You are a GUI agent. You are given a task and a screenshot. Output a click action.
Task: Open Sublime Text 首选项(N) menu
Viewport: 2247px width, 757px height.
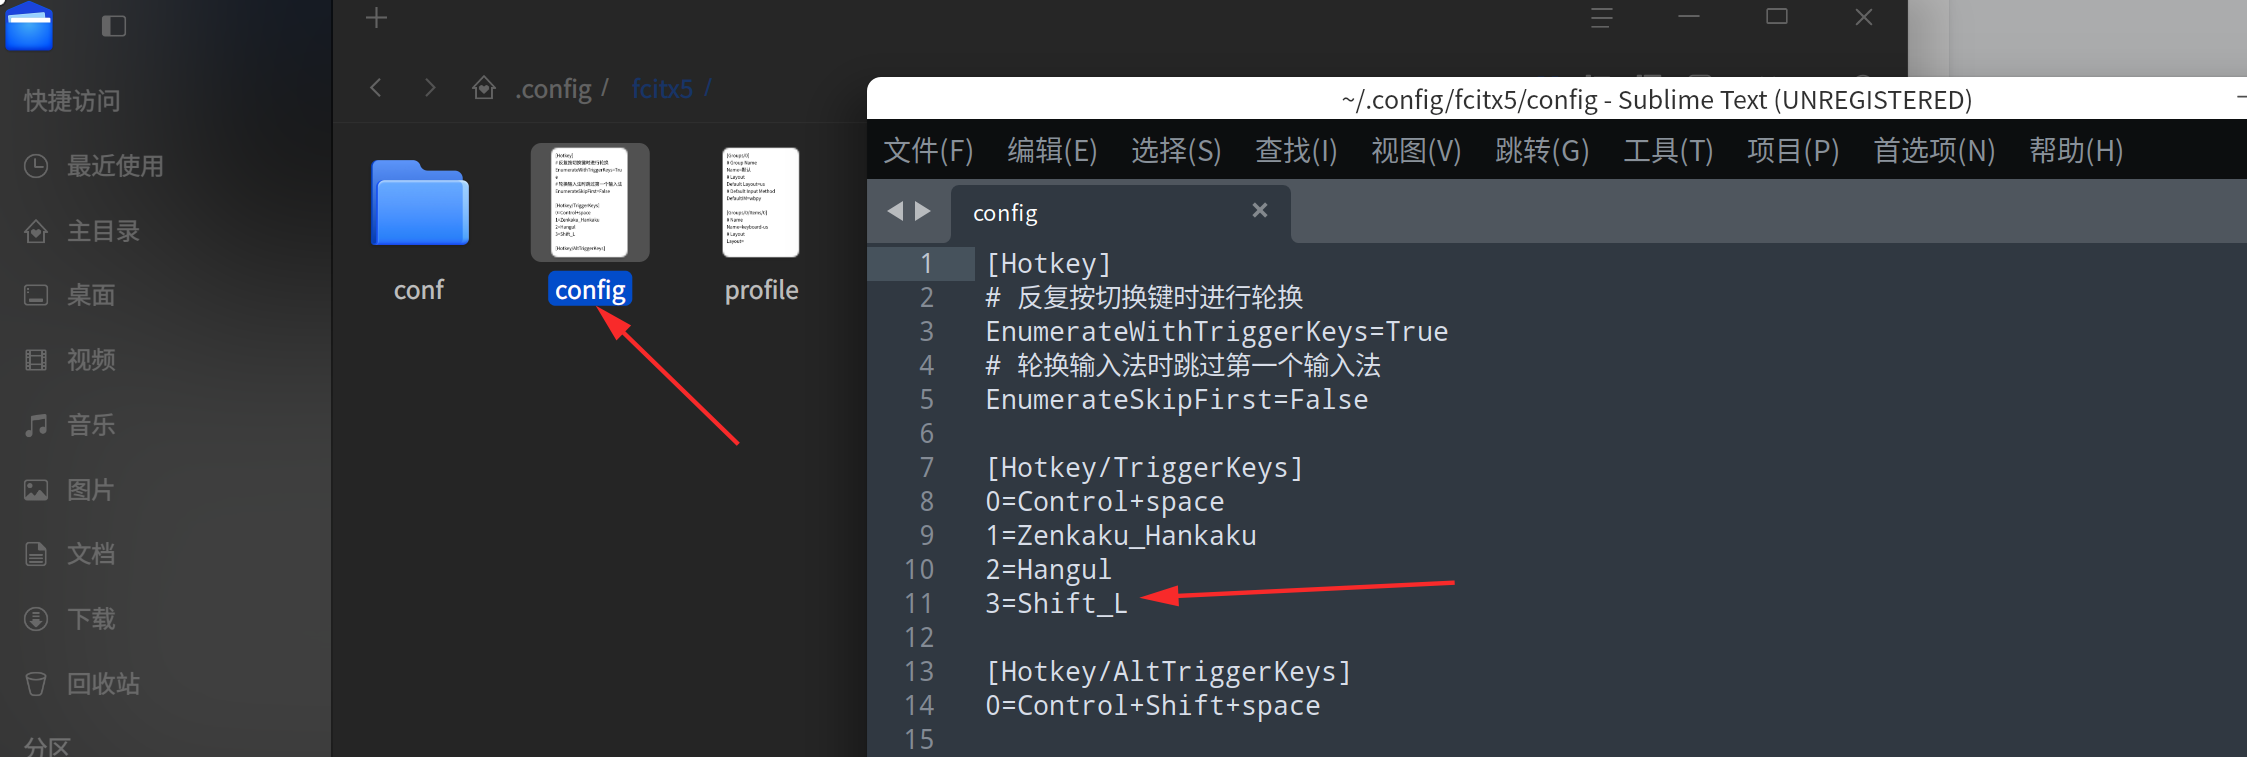click(x=1934, y=150)
